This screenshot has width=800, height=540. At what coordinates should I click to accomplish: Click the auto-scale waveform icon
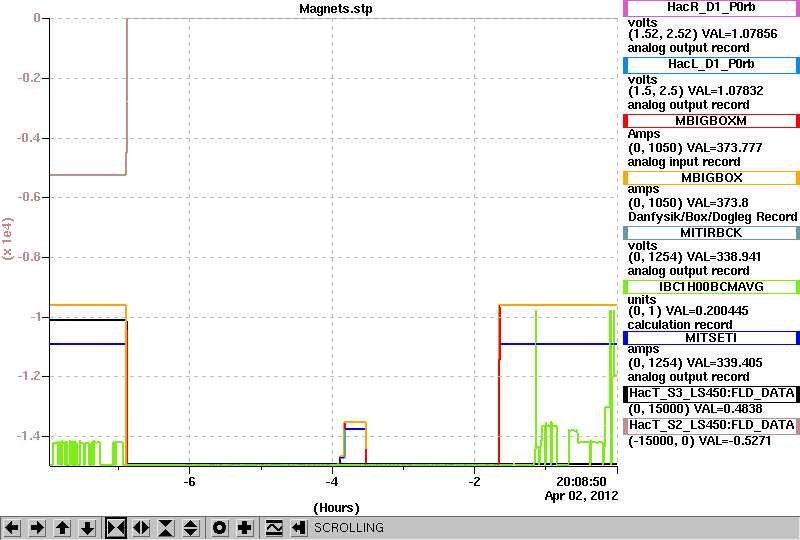click(x=274, y=527)
